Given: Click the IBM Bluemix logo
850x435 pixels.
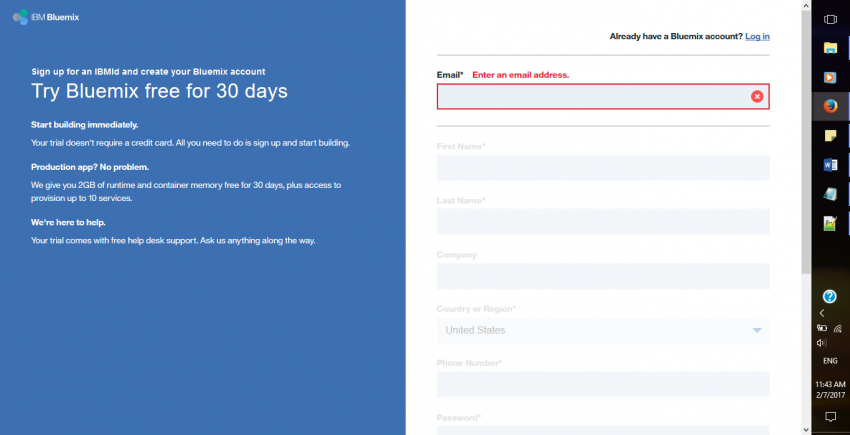Looking at the screenshot, I should (46, 18).
